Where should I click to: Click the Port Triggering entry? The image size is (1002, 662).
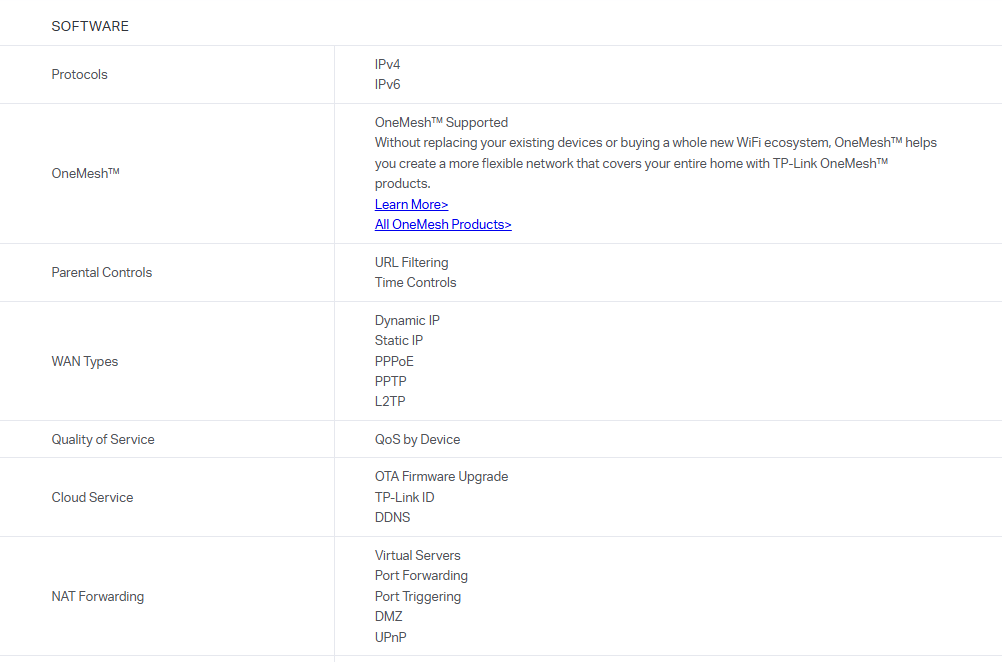pyautogui.click(x=418, y=596)
